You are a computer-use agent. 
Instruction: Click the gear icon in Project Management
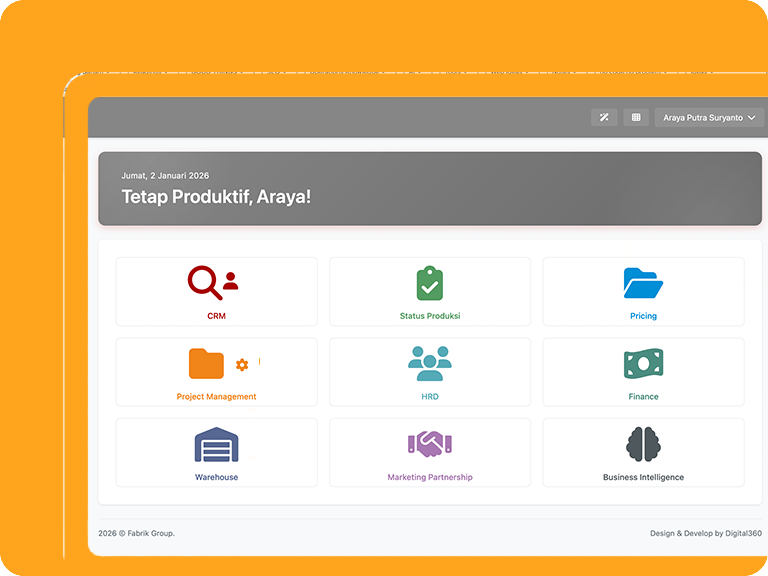click(242, 364)
